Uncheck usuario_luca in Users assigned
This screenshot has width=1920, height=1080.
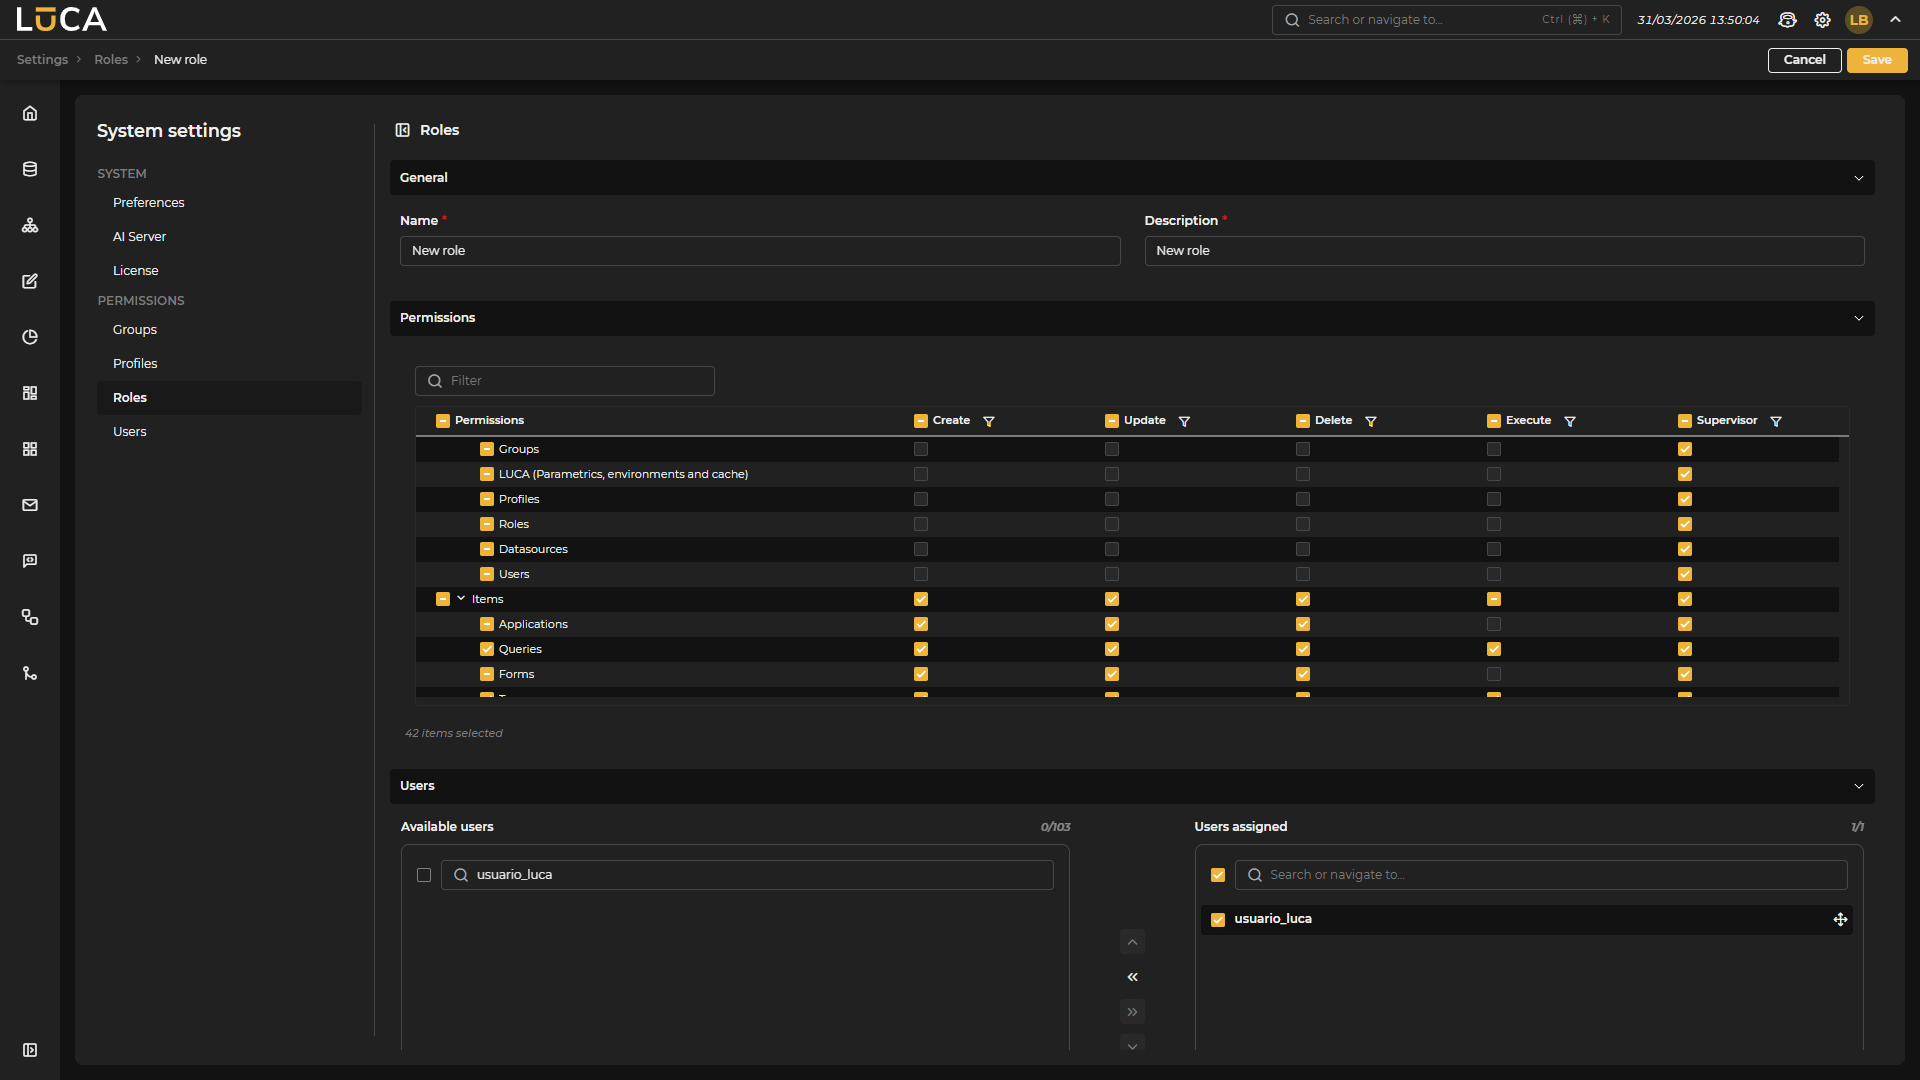[1218, 919]
